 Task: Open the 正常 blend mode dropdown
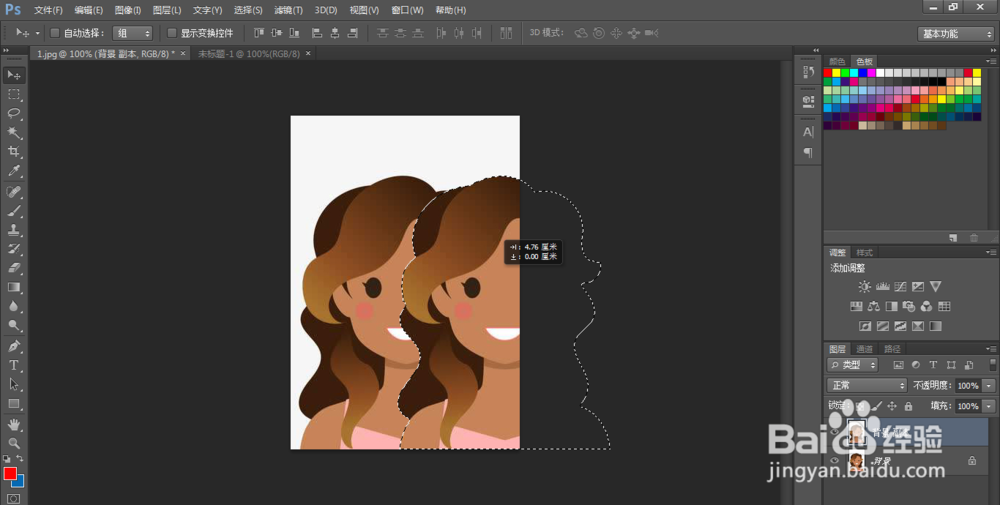867,385
